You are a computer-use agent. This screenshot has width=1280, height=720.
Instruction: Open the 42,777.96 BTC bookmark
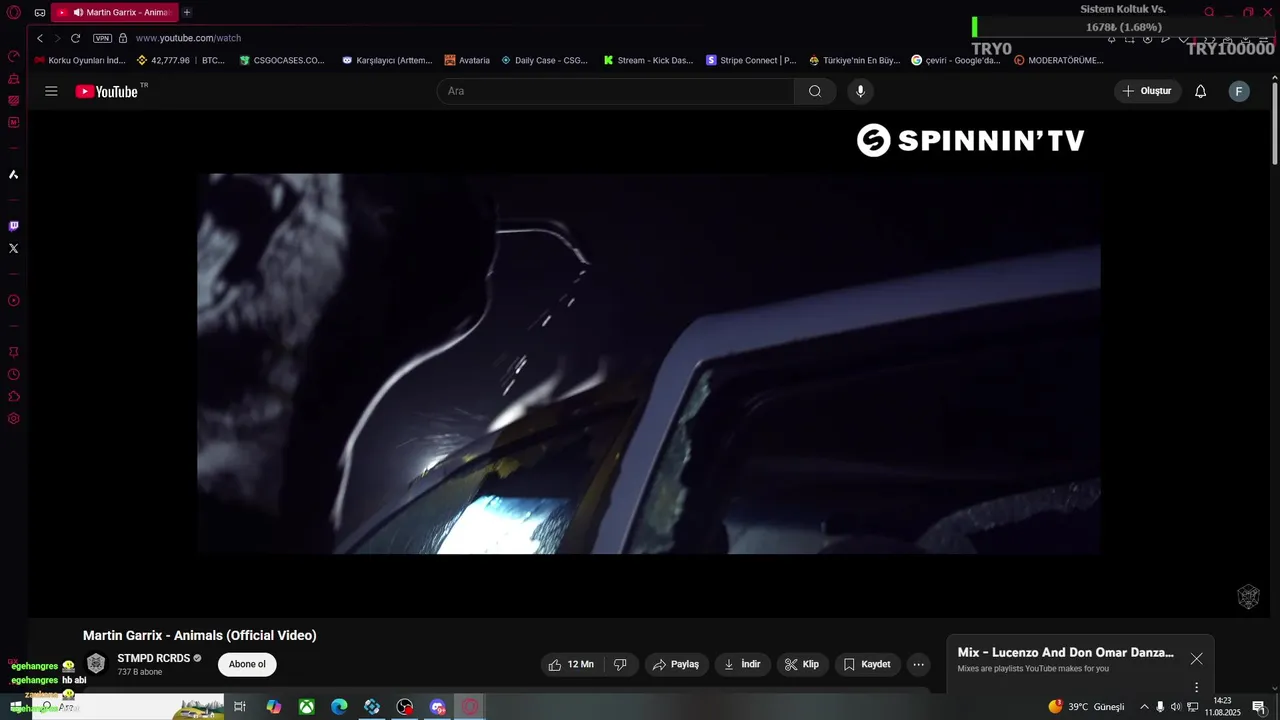point(180,60)
